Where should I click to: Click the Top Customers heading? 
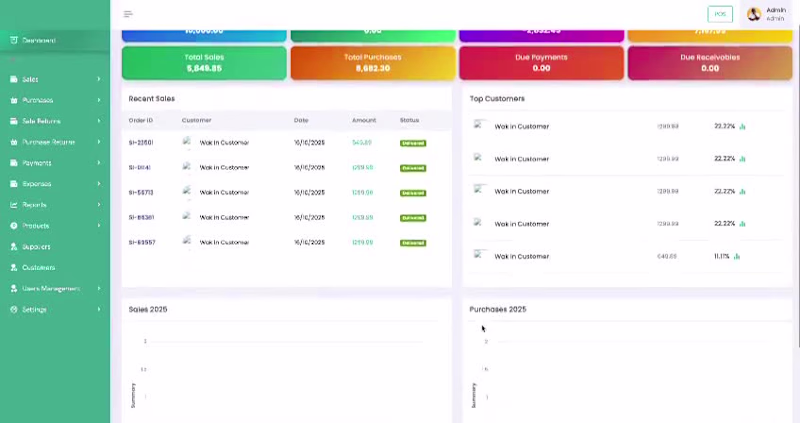497,98
